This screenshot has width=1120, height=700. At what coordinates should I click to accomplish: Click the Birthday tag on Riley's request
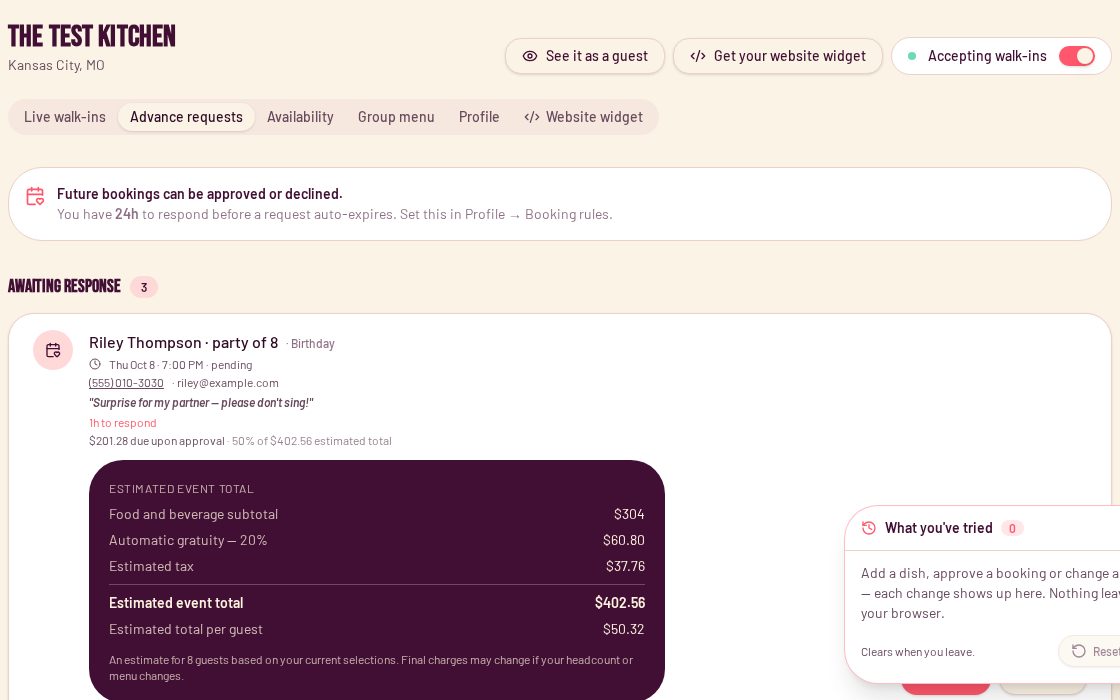pos(312,344)
